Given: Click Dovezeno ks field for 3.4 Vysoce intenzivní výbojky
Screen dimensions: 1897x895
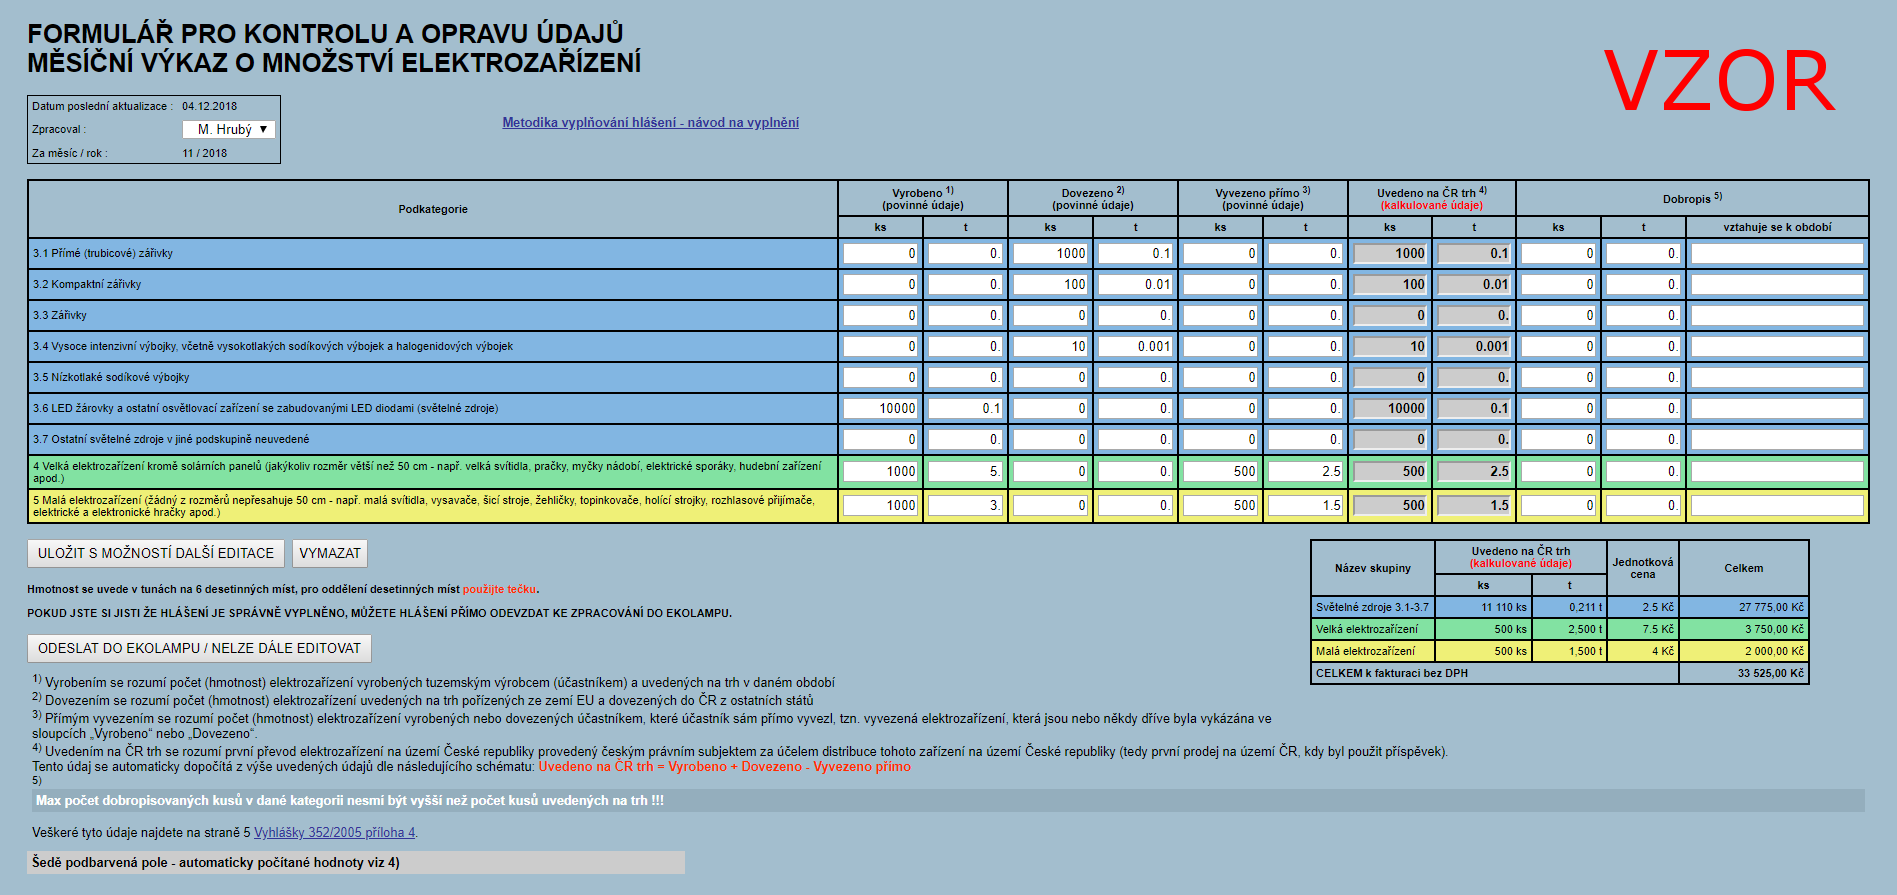Looking at the screenshot, I should coord(1050,347).
